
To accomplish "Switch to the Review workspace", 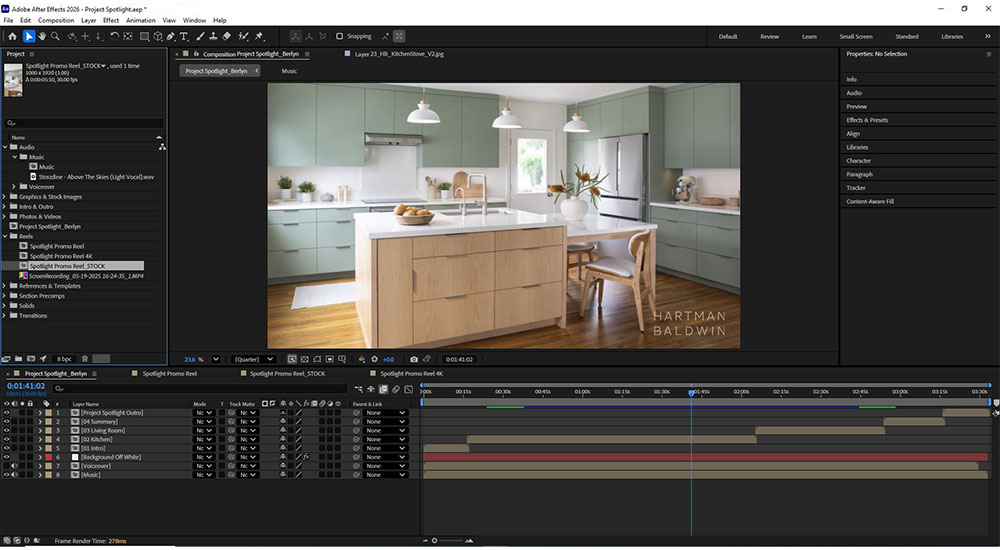I will (770, 36).
